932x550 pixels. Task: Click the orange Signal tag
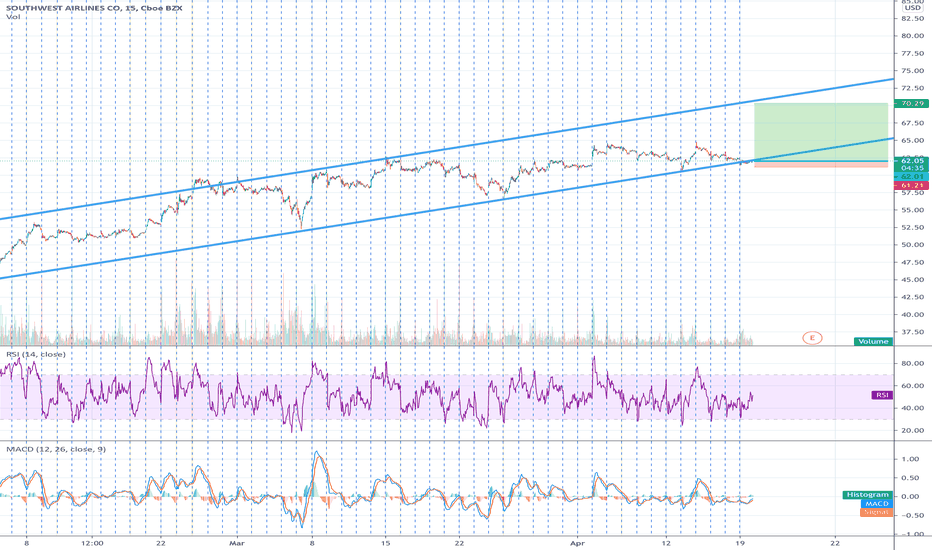876,512
